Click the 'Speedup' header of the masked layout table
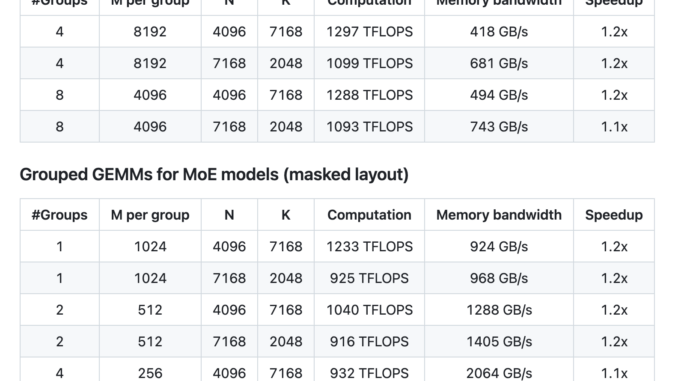The height and width of the screenshot is (381, 678). point(614,215)
